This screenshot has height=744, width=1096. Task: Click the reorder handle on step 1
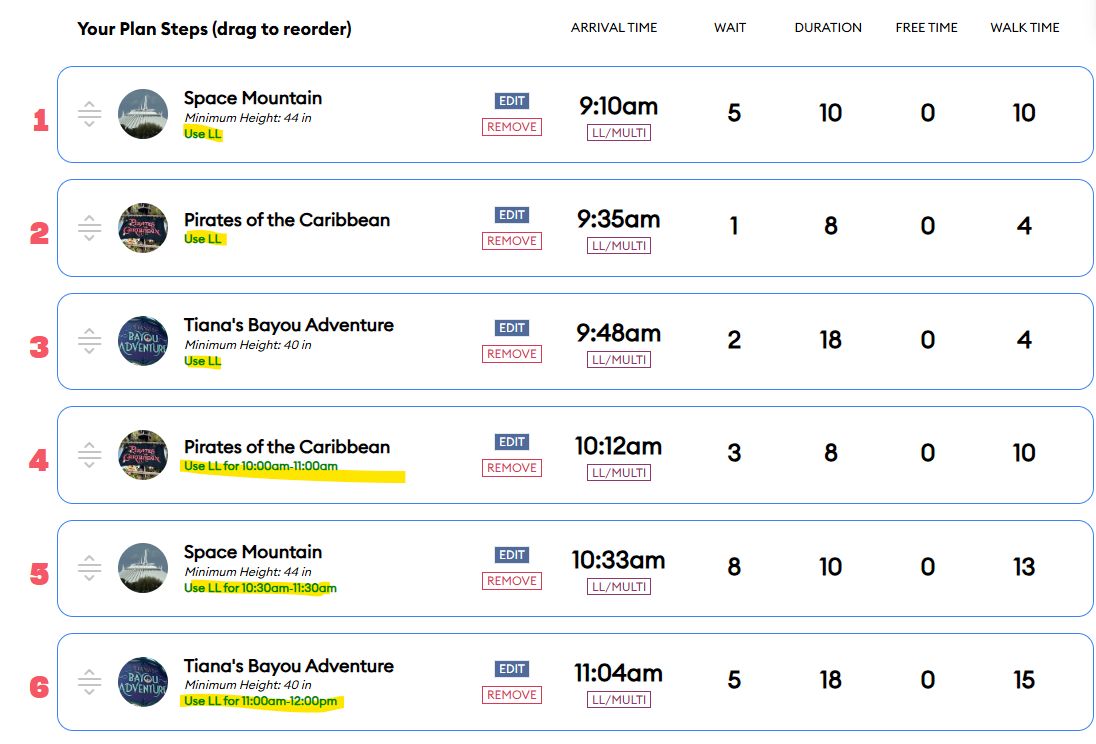tap(90, 115)
